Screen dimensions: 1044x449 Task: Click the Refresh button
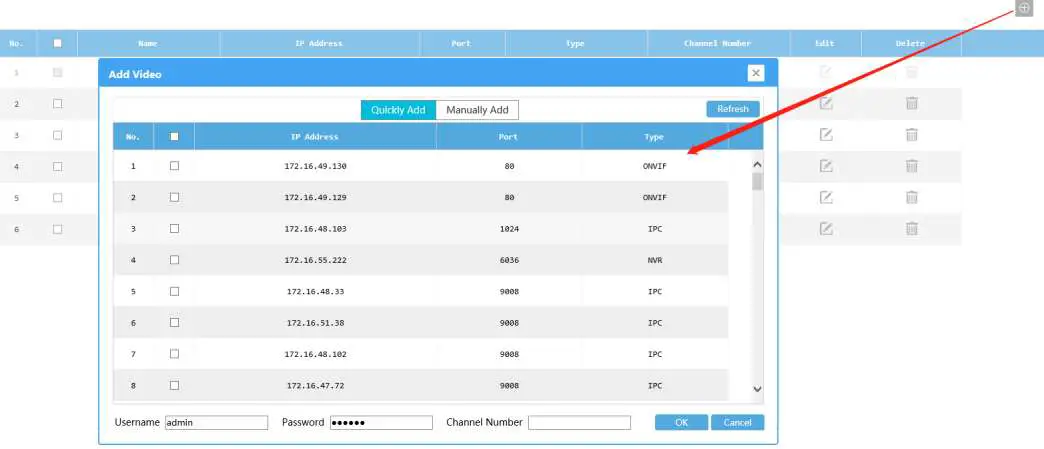click(732, 109)
